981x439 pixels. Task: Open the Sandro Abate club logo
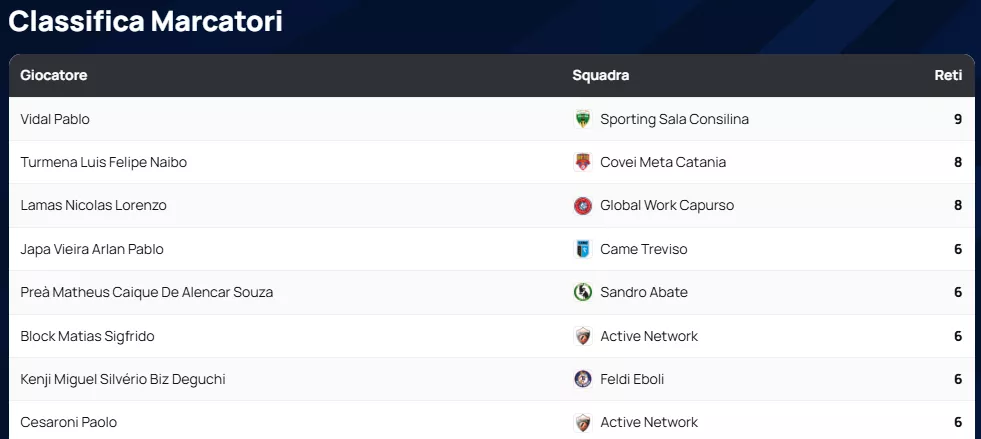pos(583,292)
